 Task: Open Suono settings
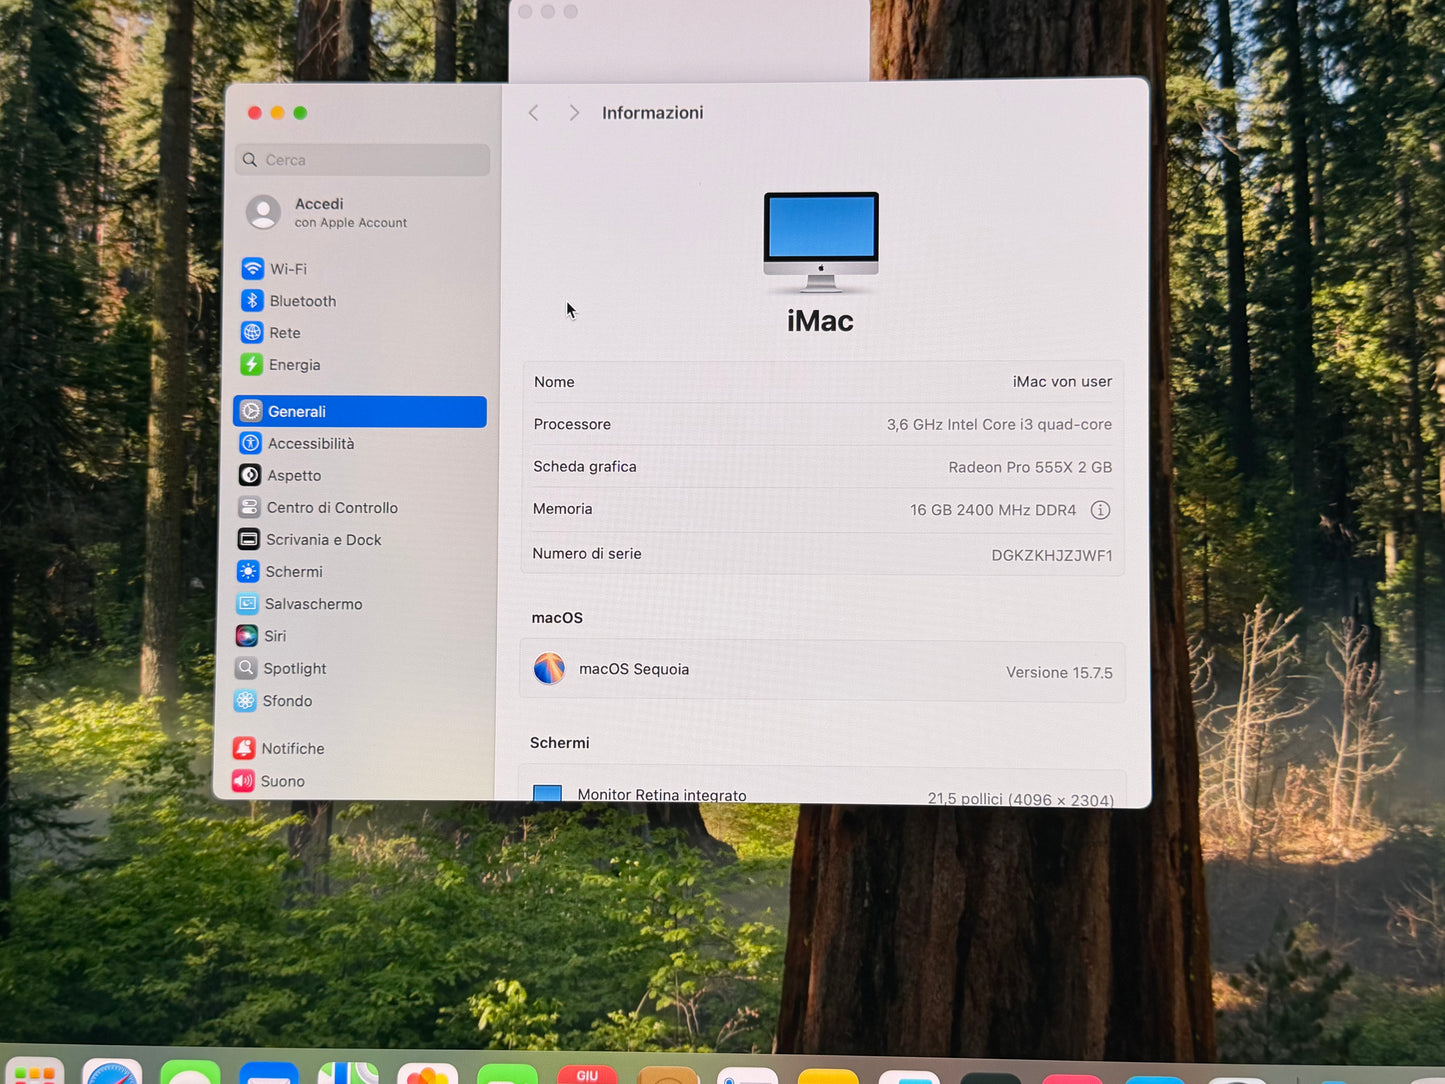coord(268,781)
